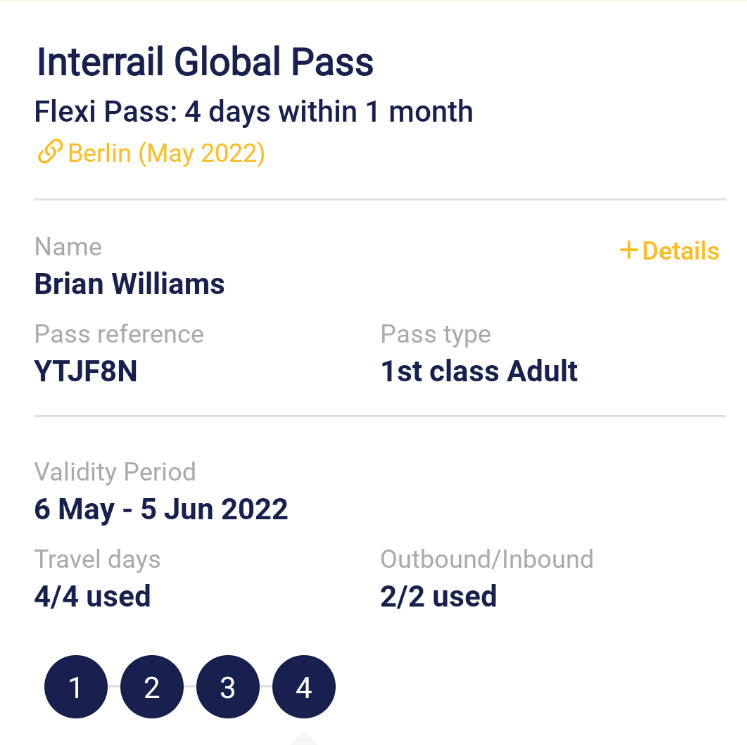Click the Travel days label
Viewport: 747px width, 745px height.
(x=97, y=559)
